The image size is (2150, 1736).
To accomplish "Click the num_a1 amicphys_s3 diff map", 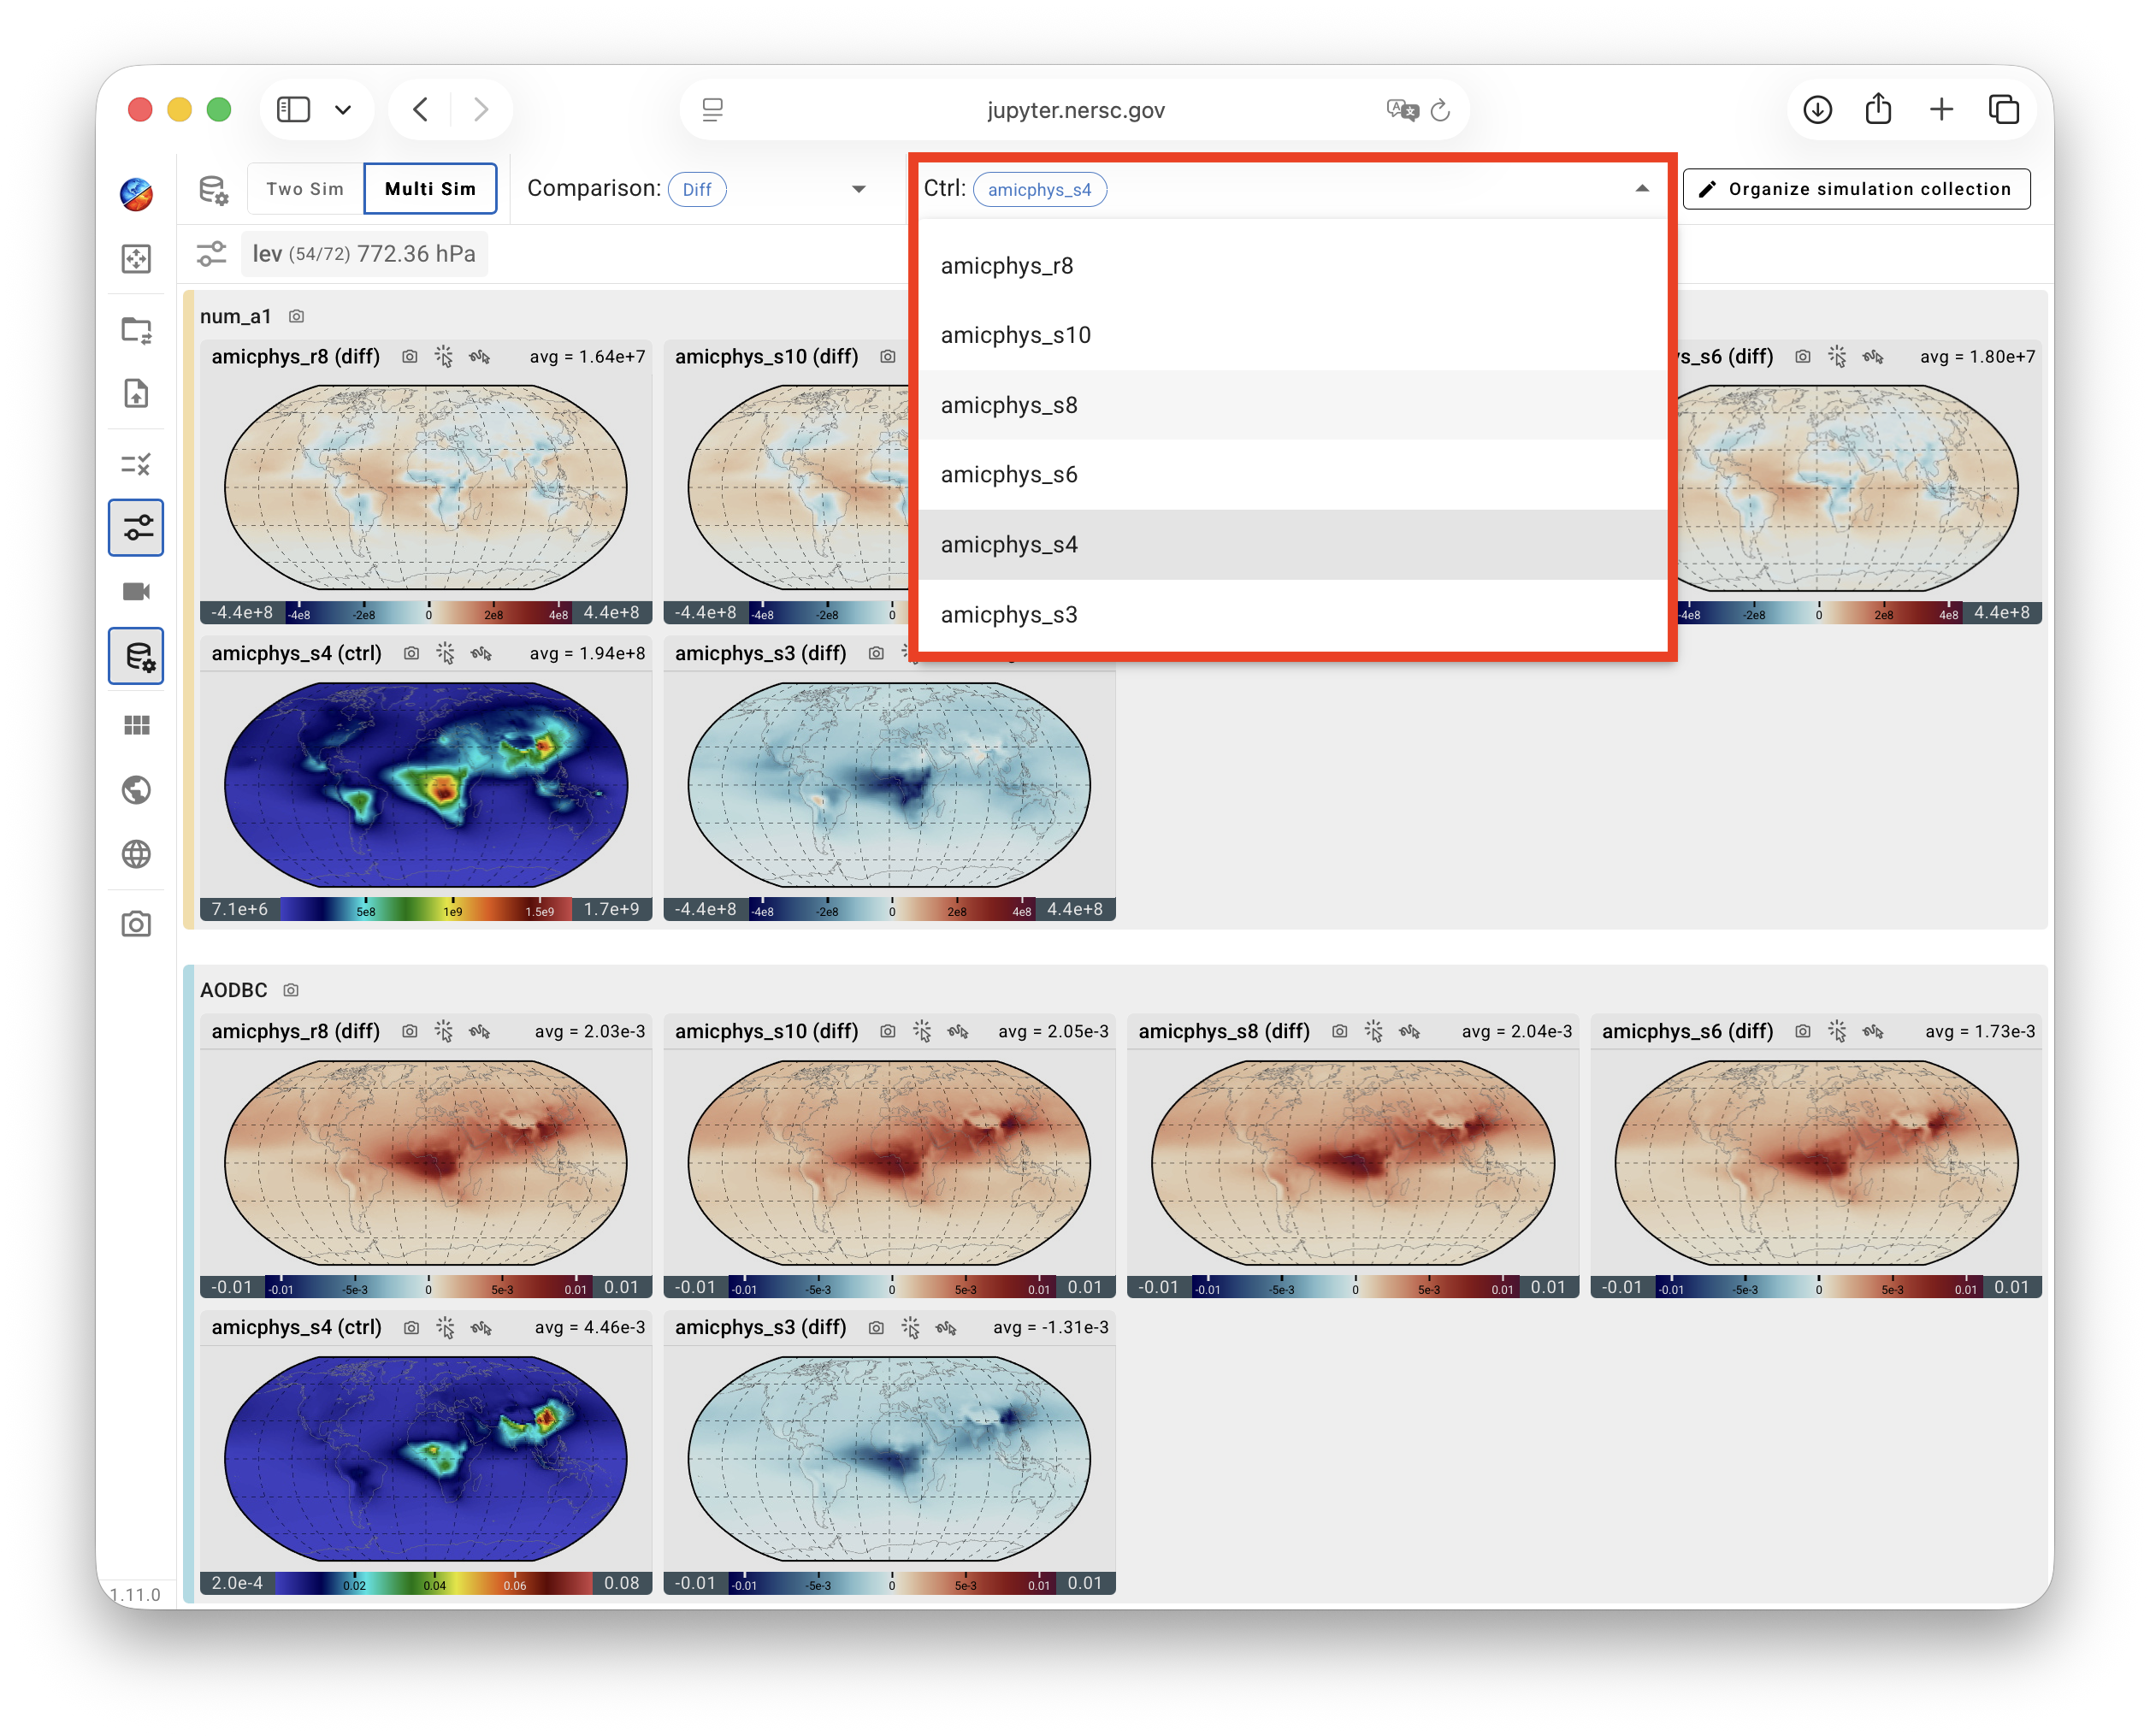I will (x=889, y=785).
